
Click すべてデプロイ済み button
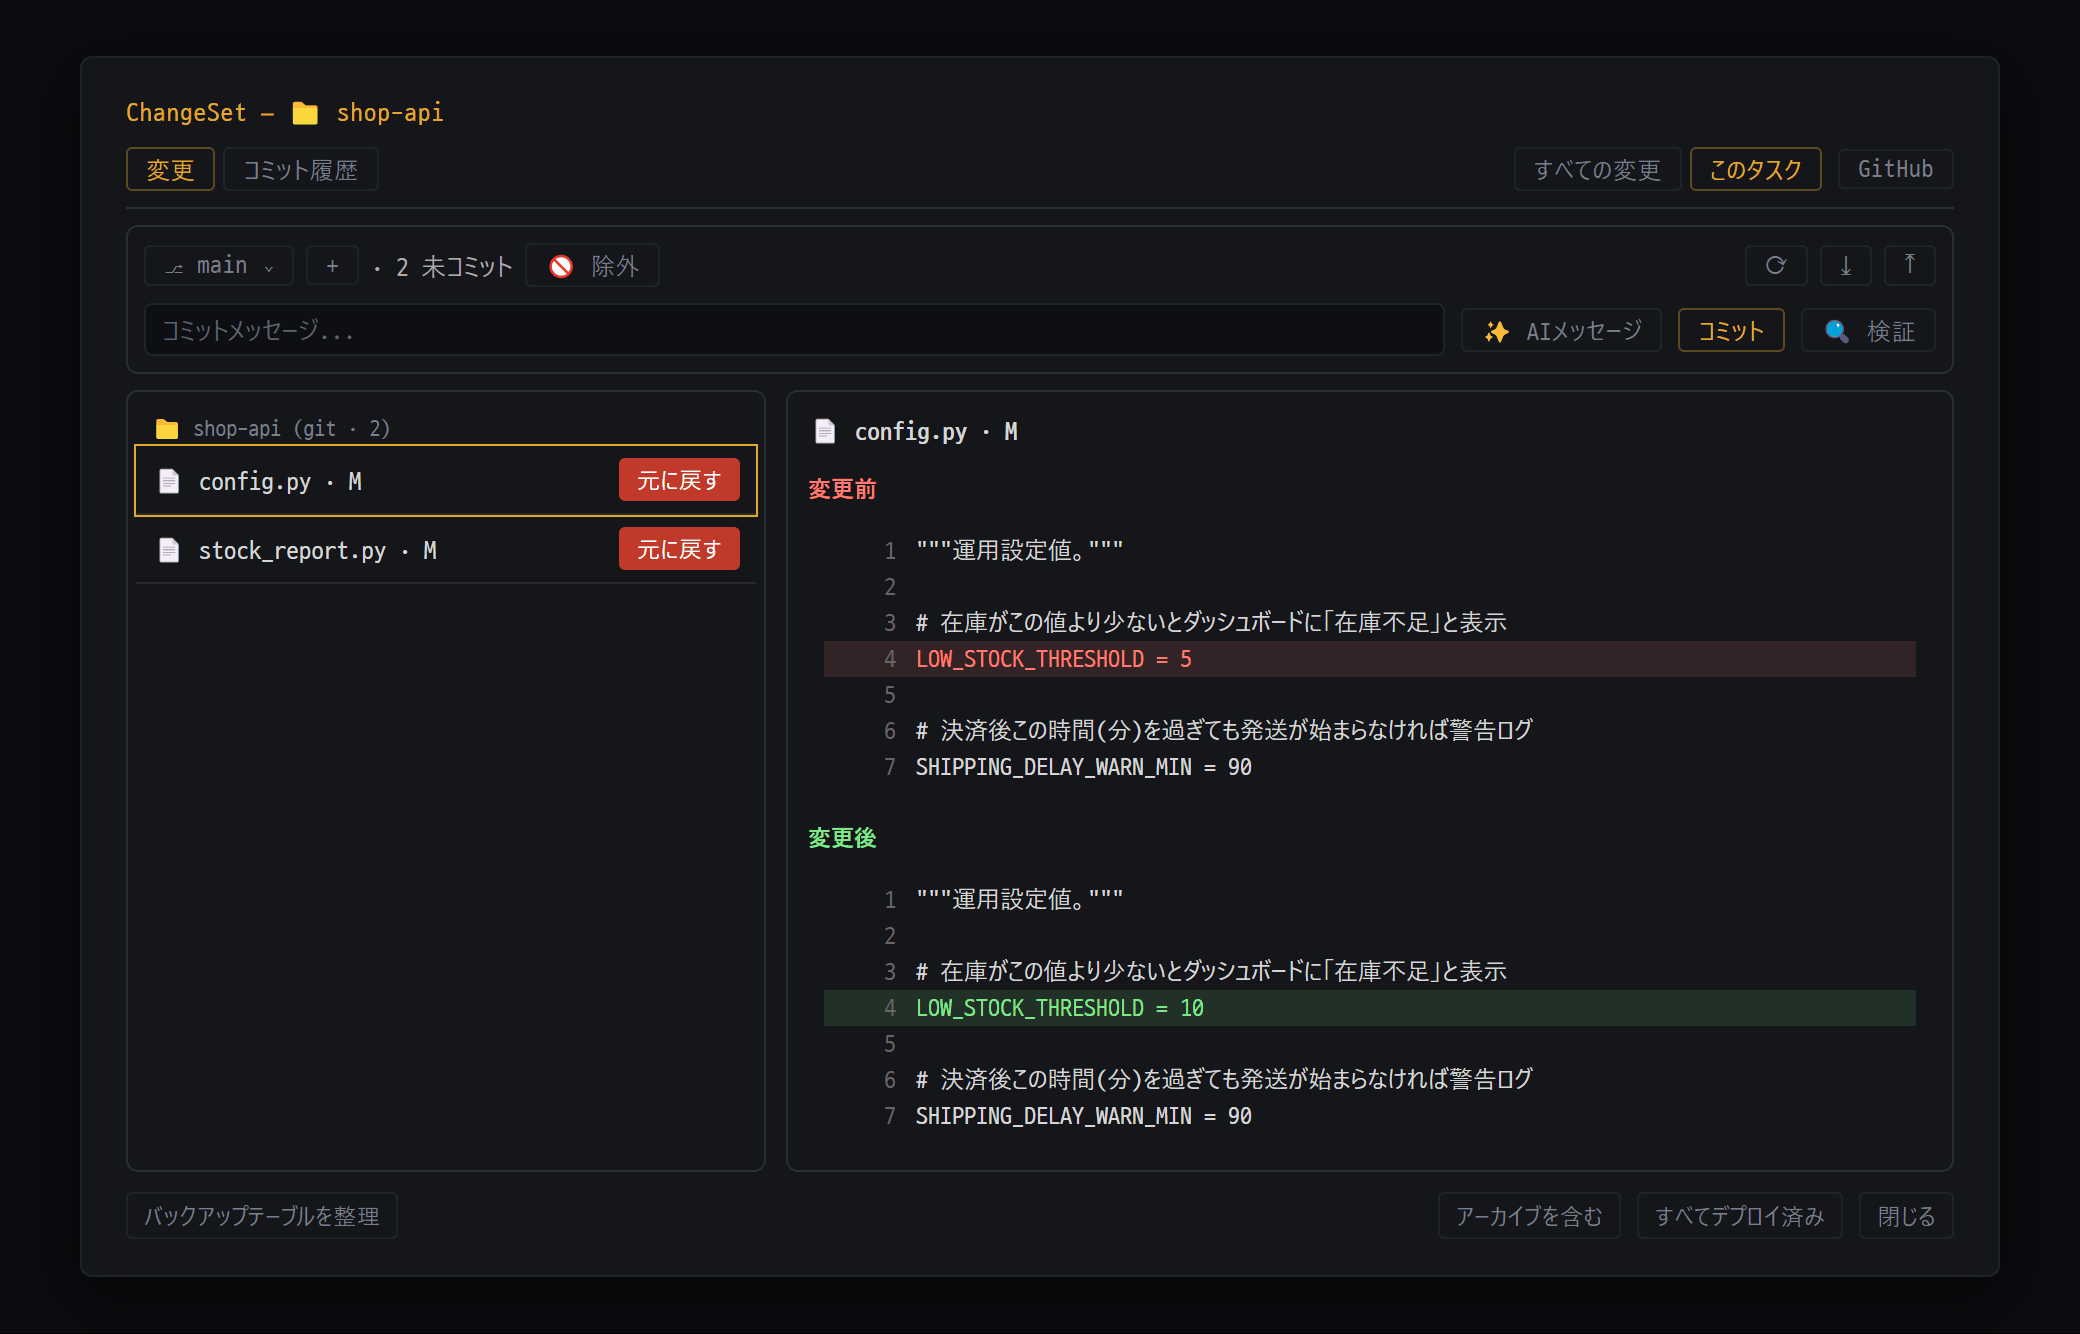(1739, 1216)
